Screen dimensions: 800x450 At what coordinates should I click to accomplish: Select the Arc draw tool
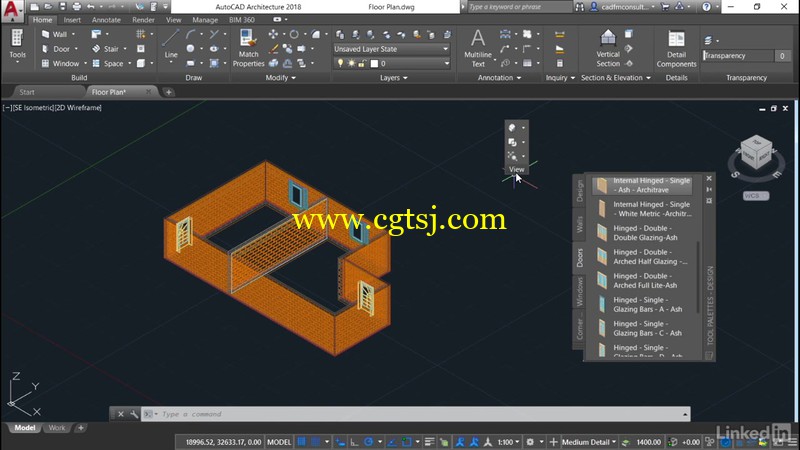[190, 34]
